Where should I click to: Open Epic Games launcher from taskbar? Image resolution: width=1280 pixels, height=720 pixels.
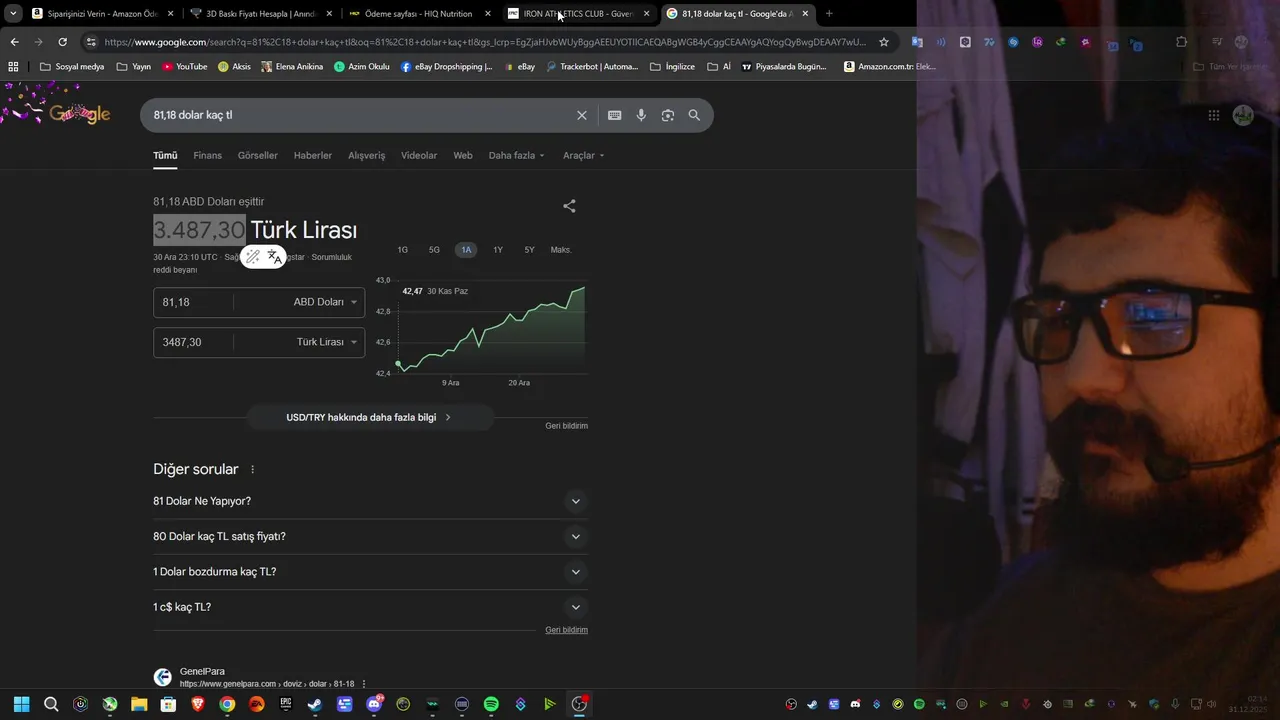pos(286,704)
